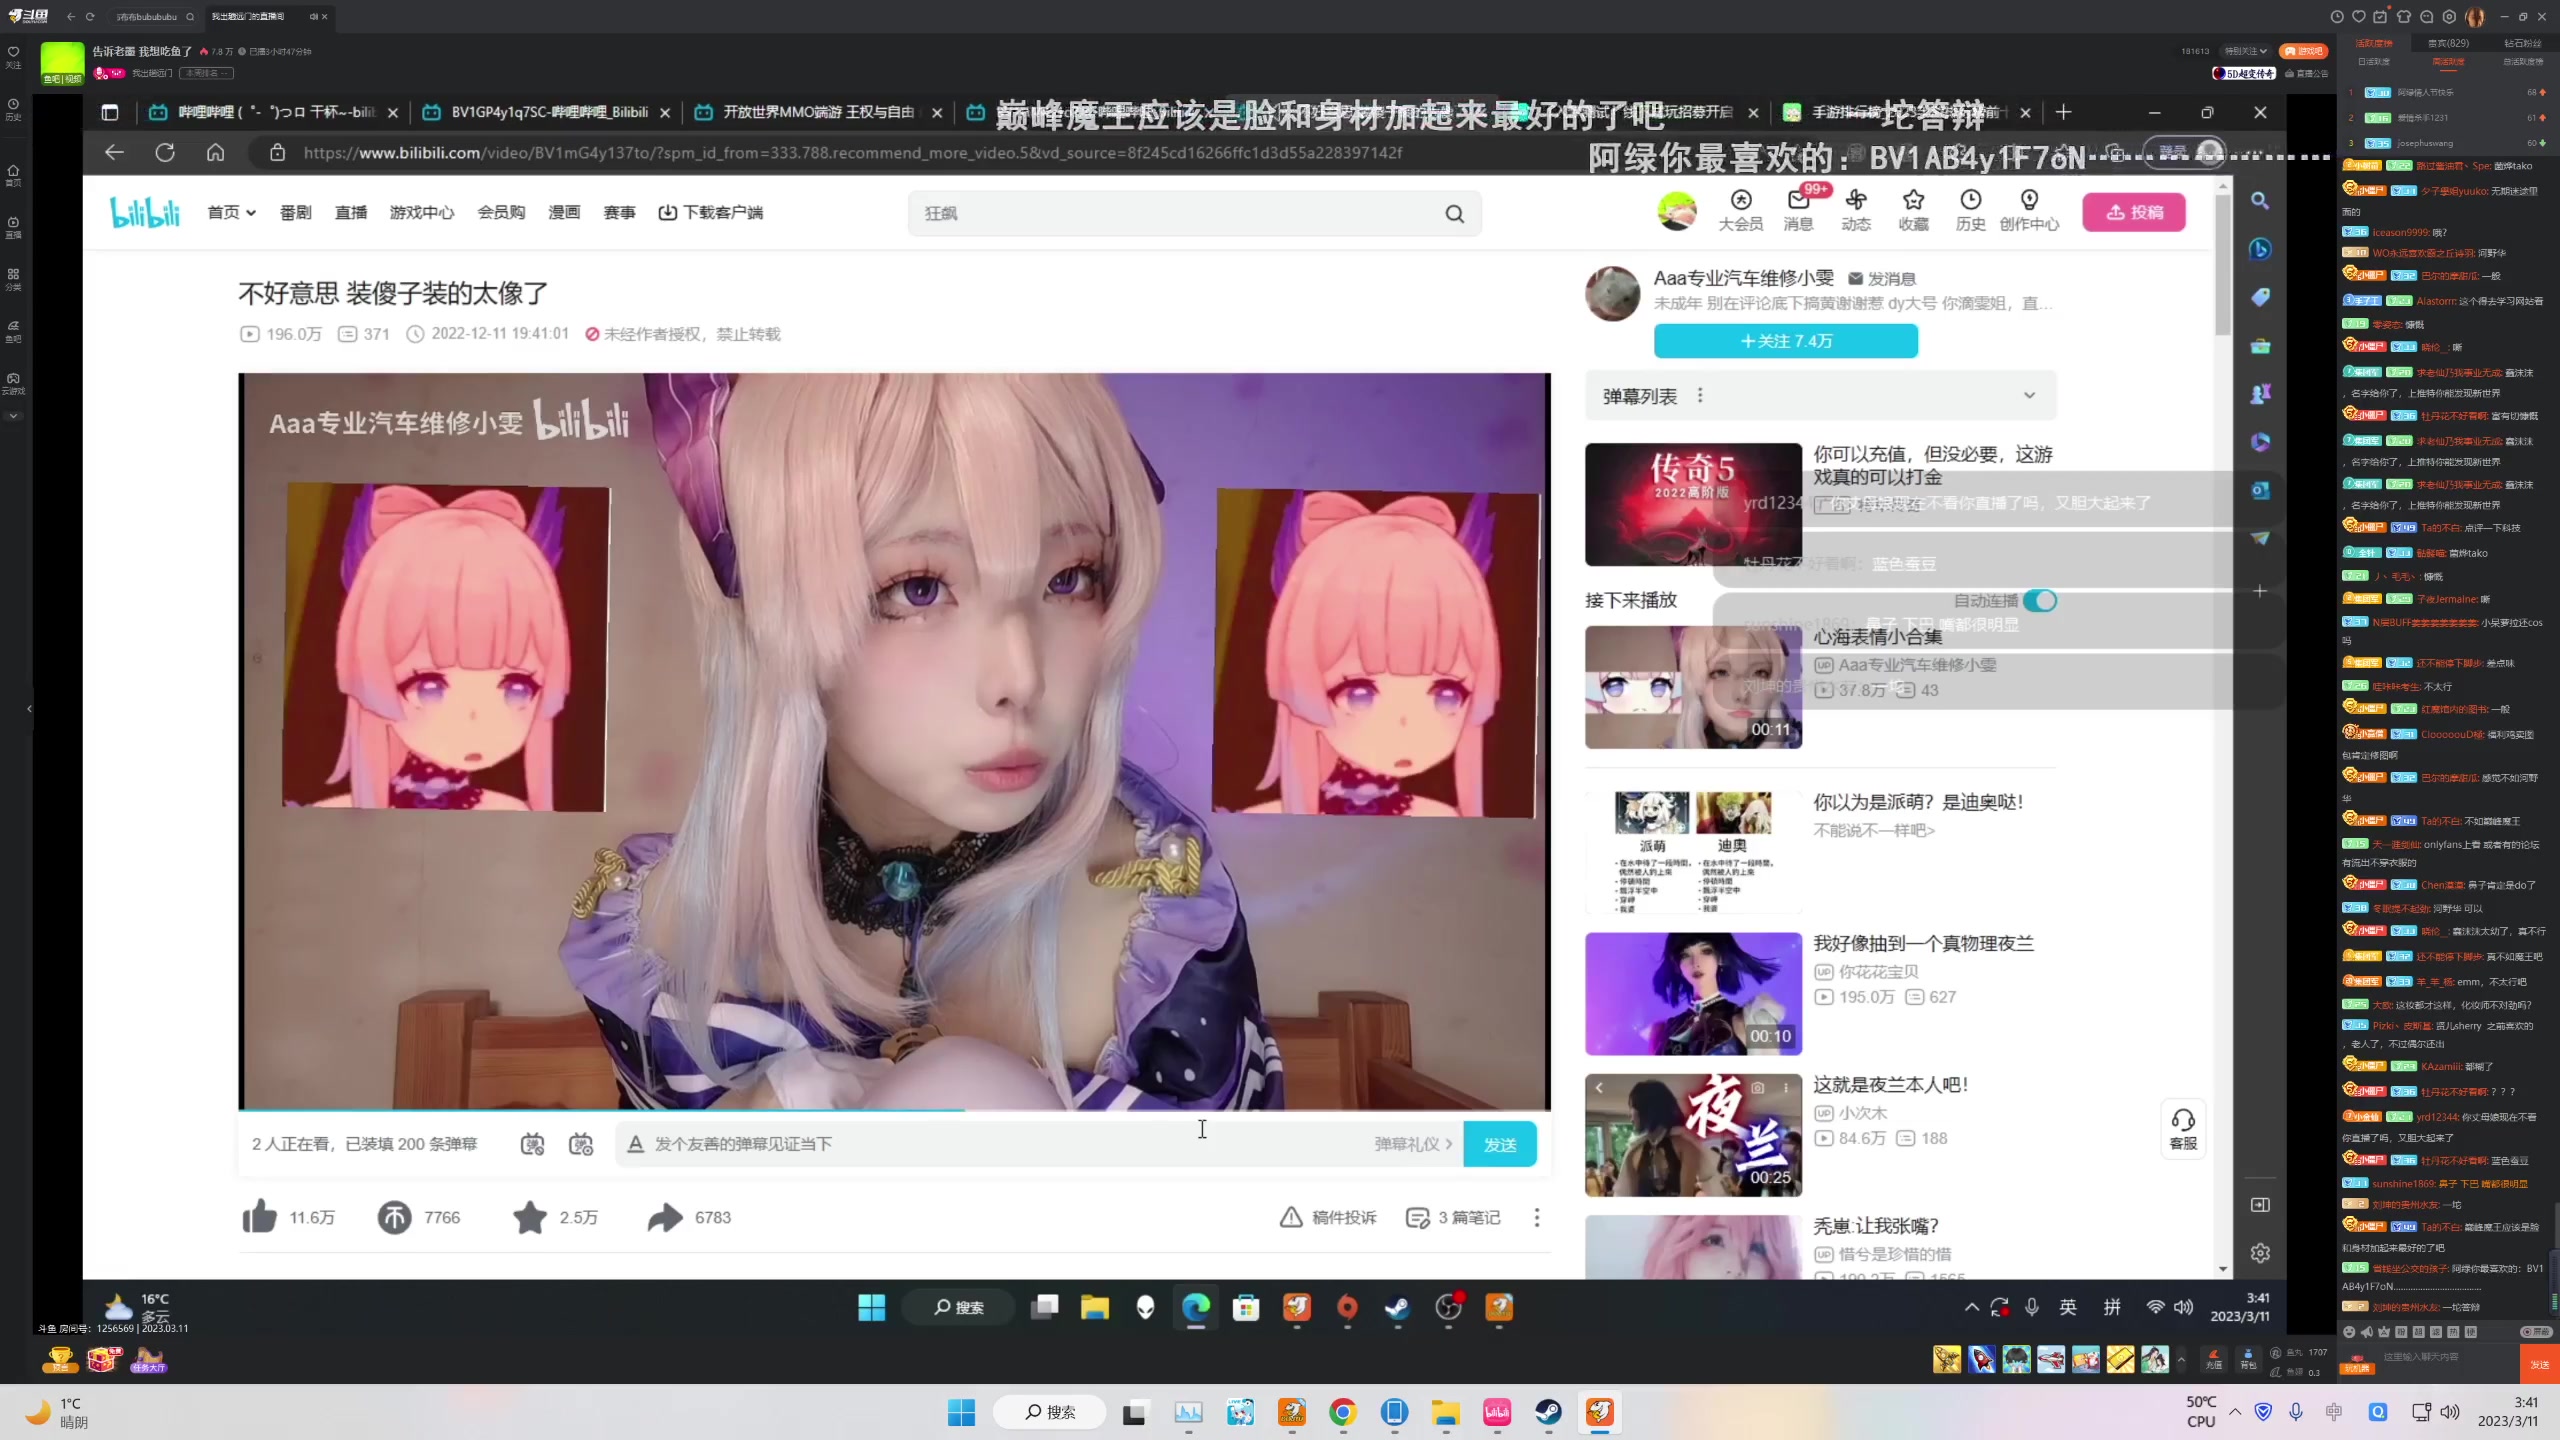
Task: Open the calendar task icon in Douyu title bar
Action: (x=2380, y=16)
